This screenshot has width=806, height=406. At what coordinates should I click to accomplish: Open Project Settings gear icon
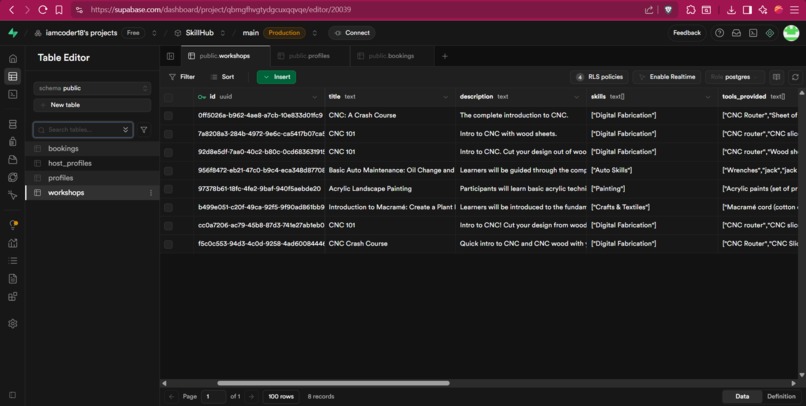pos(13,324)
